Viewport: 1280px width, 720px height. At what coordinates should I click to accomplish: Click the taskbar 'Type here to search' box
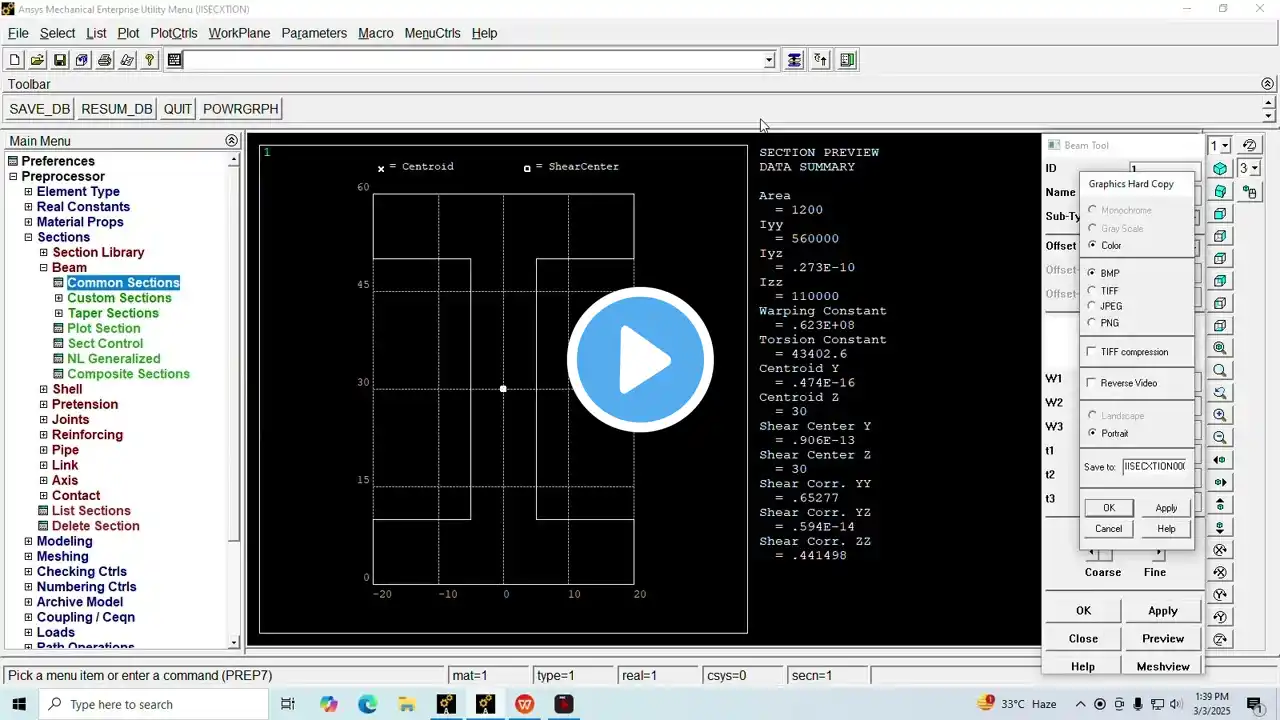(x=154, y=704)
